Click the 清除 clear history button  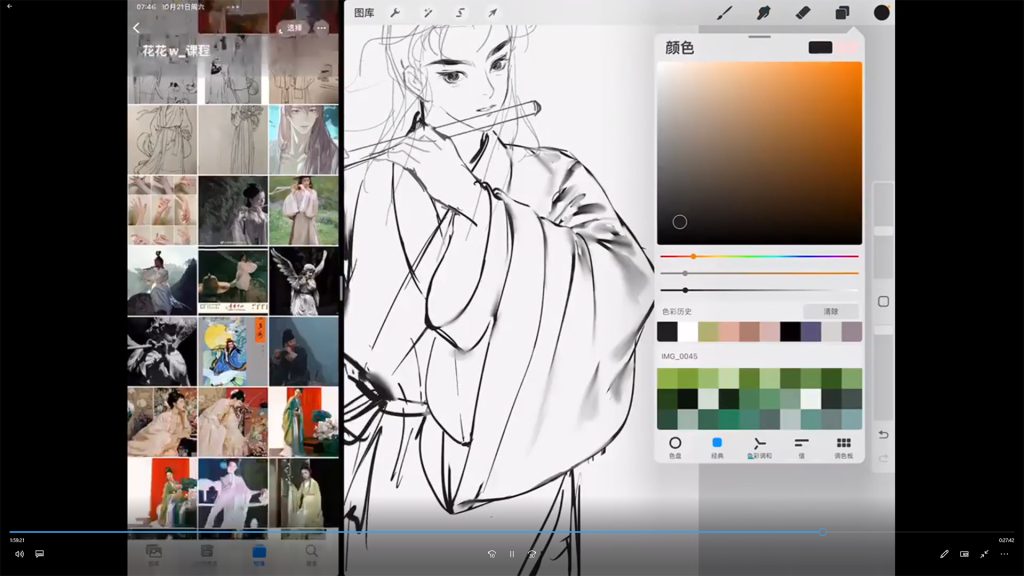pos(830,312)
